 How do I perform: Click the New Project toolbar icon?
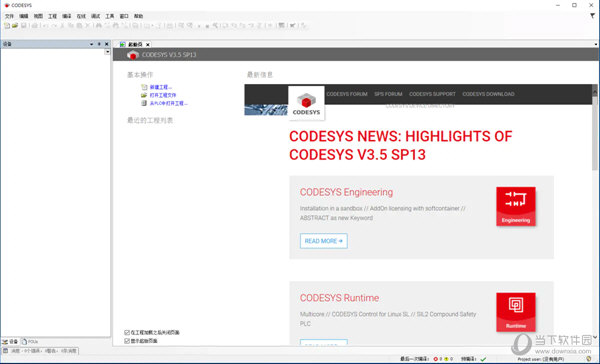tap(7, 26)
